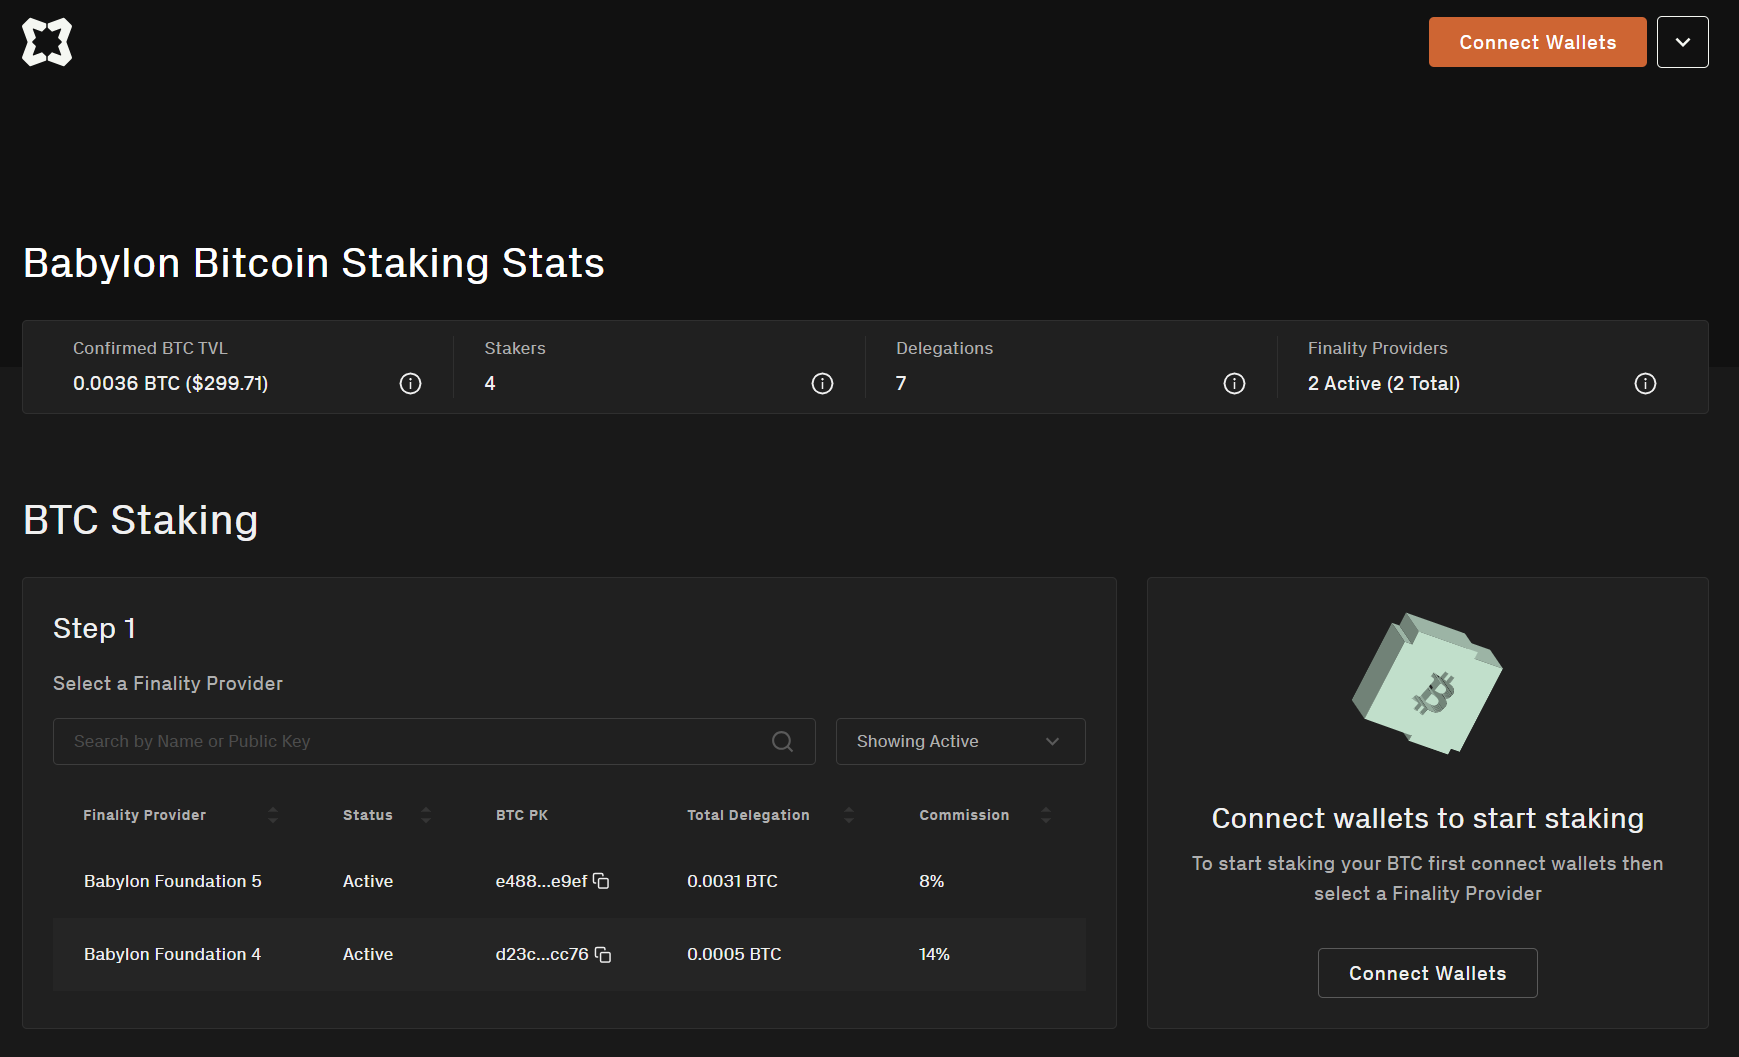
Task: Open info tooltip for Delegations
Action: [1234, 383]
